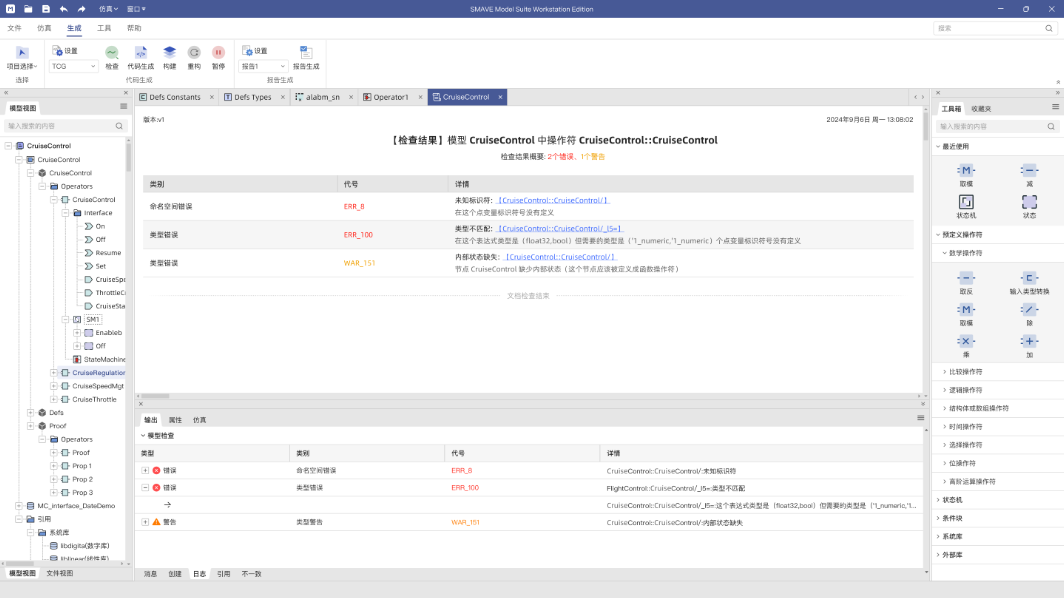Open internal state missing link for WAR_151
The image size is (1064, 598).
click(560, 257)
